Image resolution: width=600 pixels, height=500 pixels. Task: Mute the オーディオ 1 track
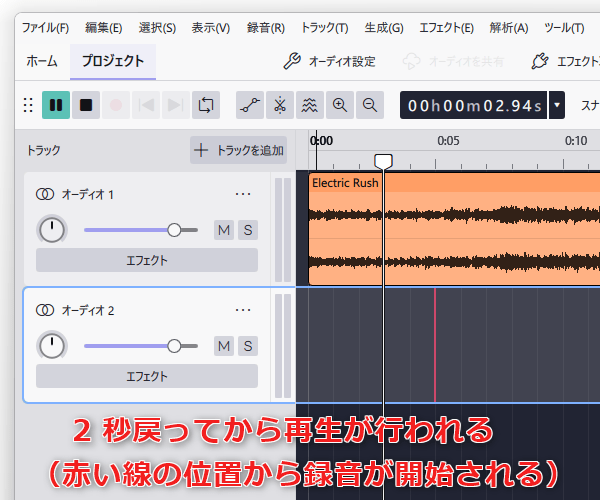(x=224, y=230)
